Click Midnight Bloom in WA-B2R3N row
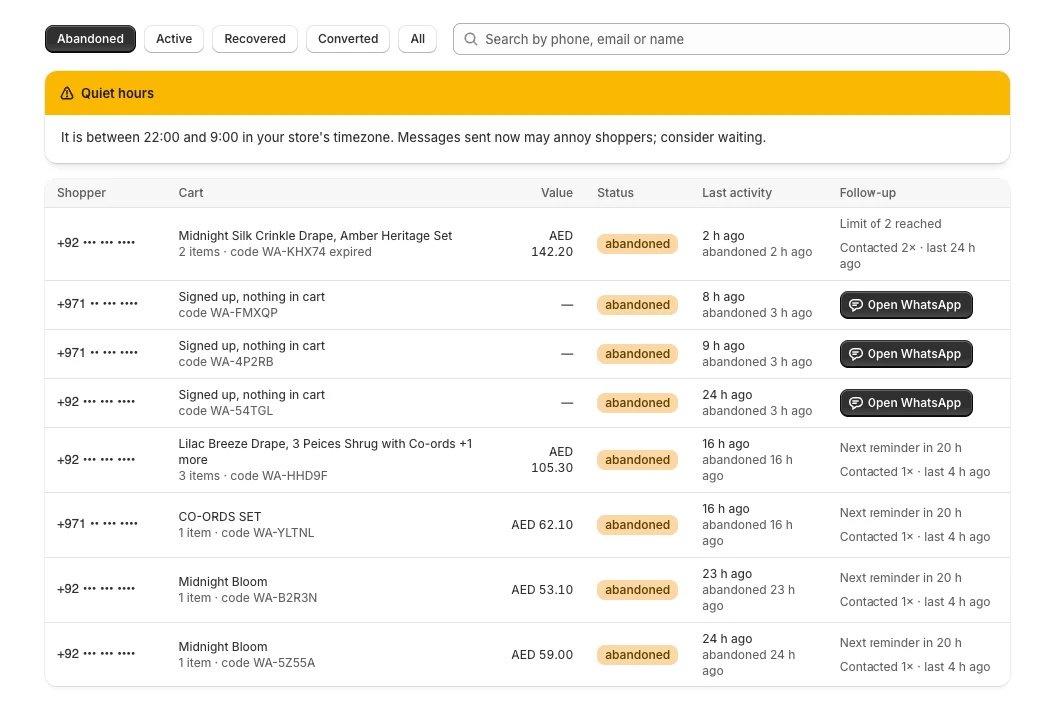1040x725 pixels. click(x=223, y=582)
